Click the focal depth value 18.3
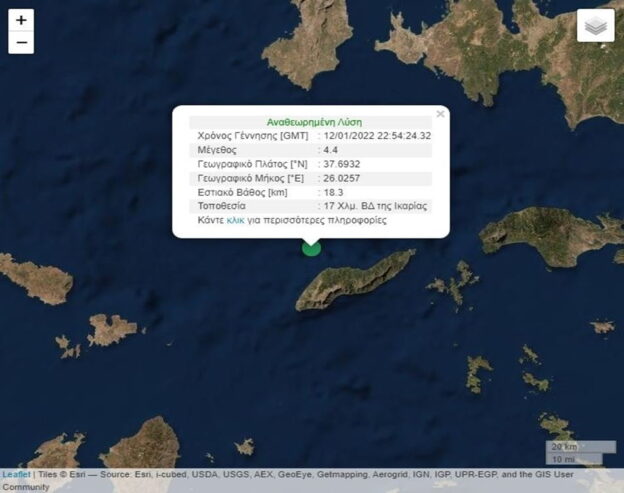Viewport: 624px width, 493px height. [x=332, y=191]
